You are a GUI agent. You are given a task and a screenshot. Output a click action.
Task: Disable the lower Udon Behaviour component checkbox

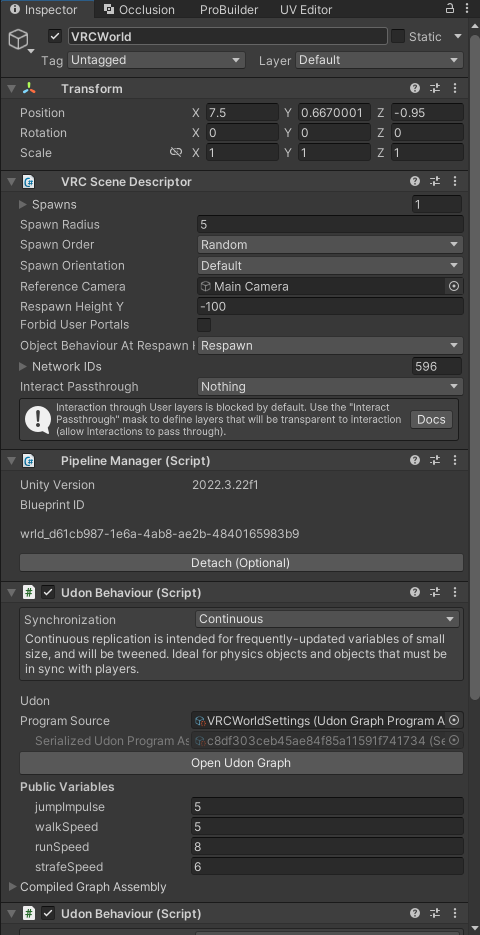[48, 913]
